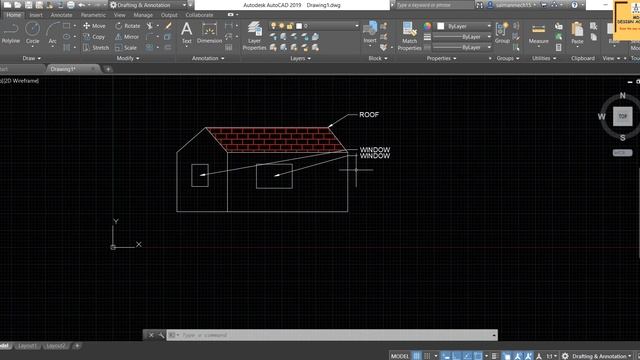The width and height of the screenshot is (640, 360).
Task: Click the Copy tool
Action: point(94,37)
